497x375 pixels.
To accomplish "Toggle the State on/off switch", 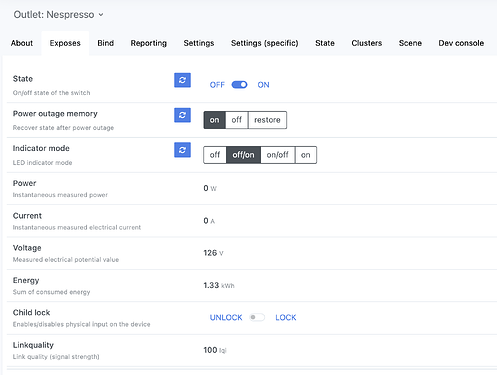I will click(239, 85).
